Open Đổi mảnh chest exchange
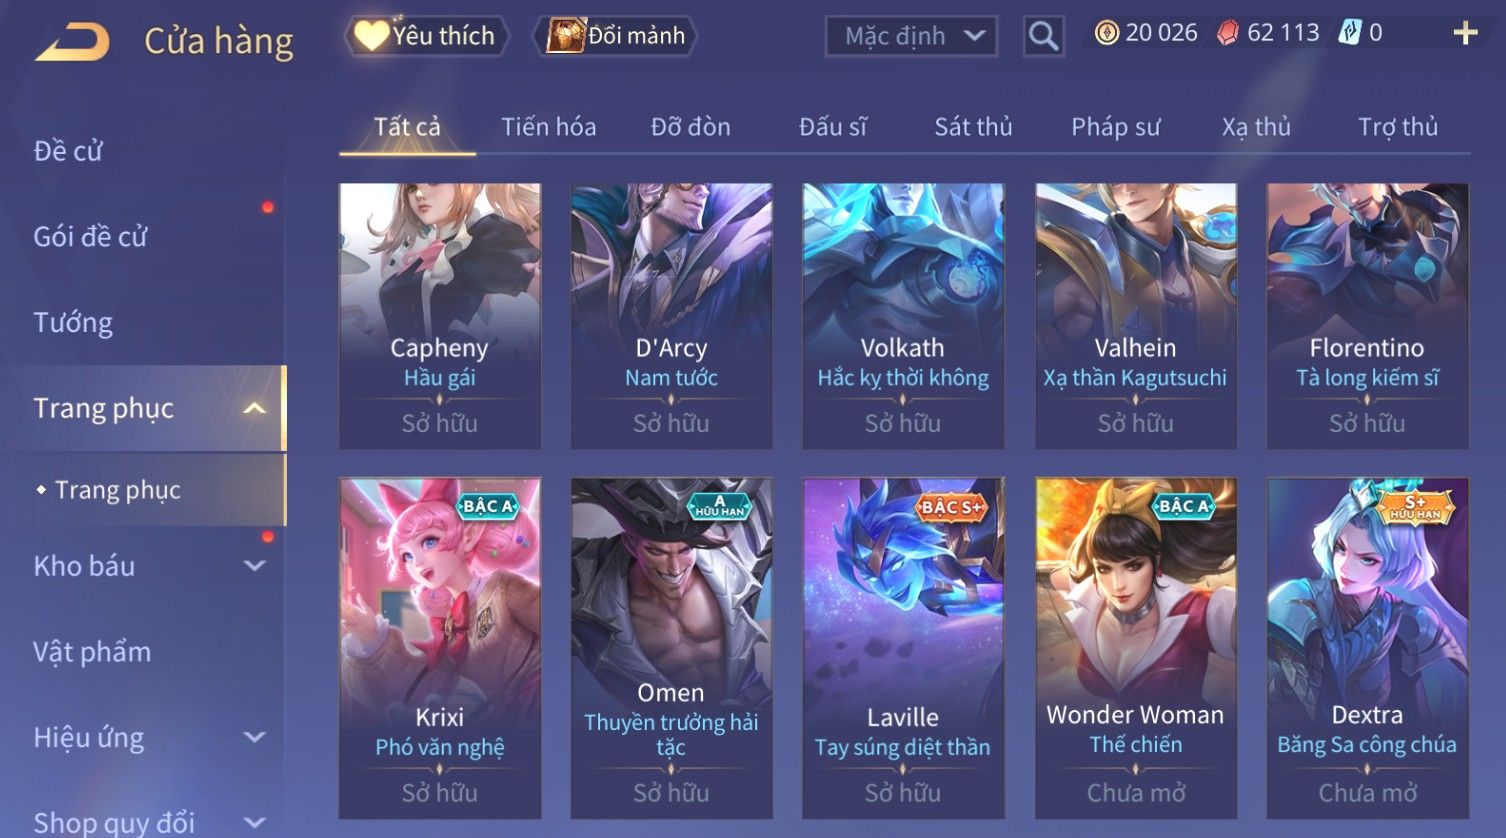The width and height of the screenshot is (1506, 838). coord(616,36)
